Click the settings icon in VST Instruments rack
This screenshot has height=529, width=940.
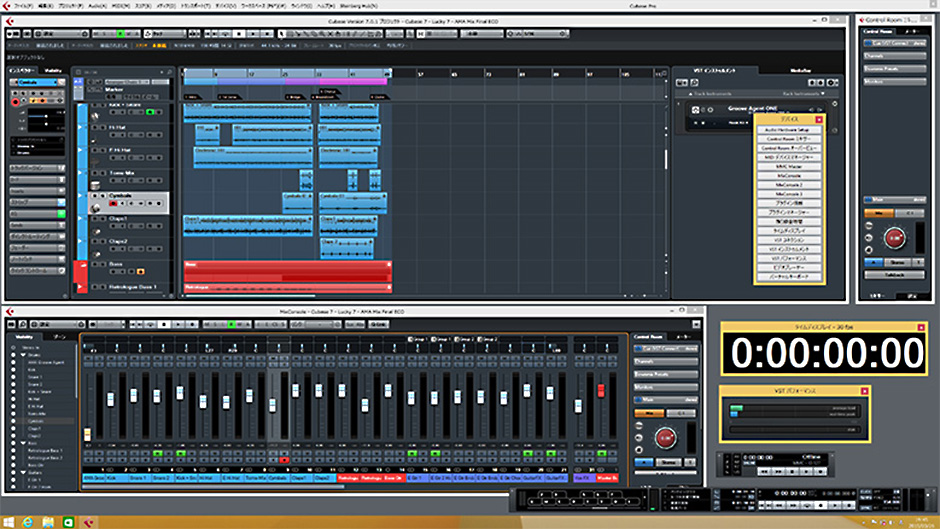(831, 83)
